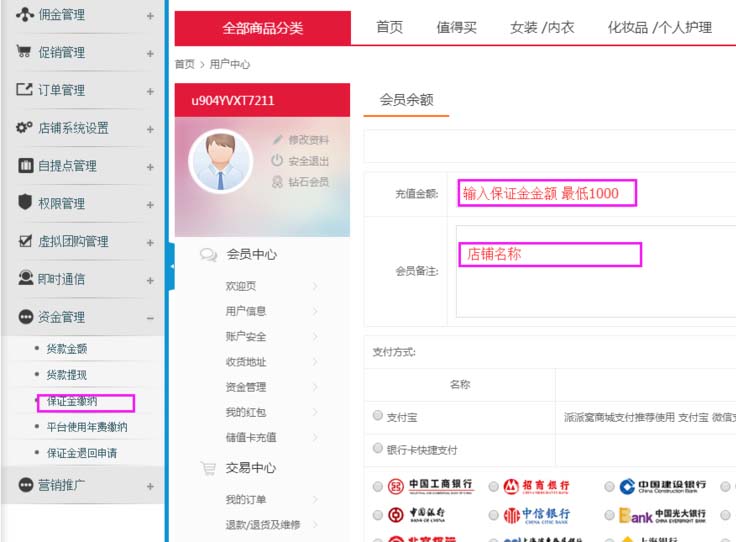Click the 中国光大银行 logo
This screenshot has width=736, height=542.
pos(663,516)
